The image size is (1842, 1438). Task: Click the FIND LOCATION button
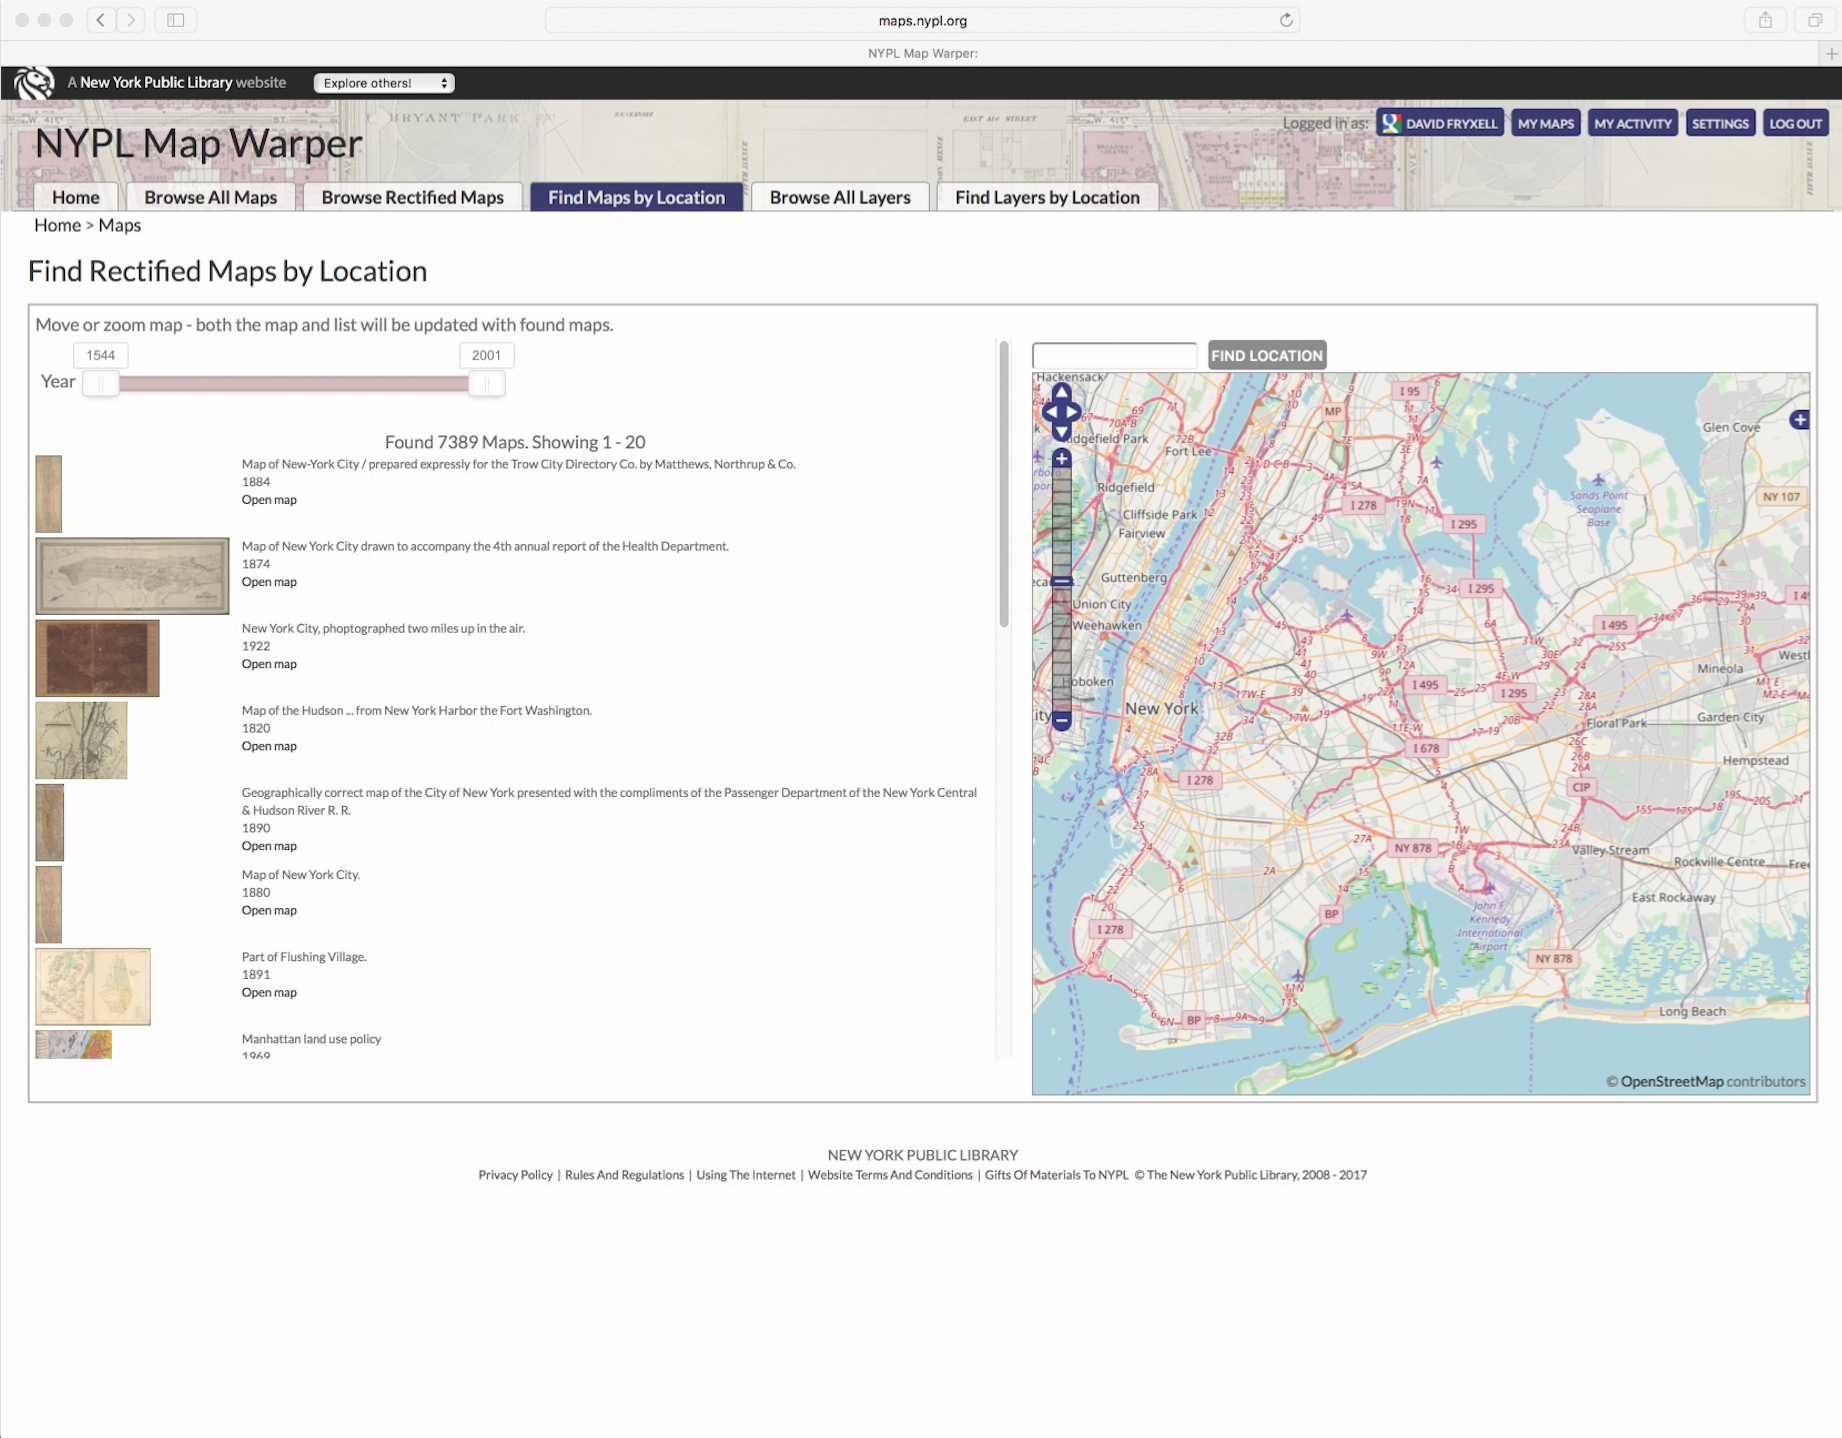pos(1265,355)
